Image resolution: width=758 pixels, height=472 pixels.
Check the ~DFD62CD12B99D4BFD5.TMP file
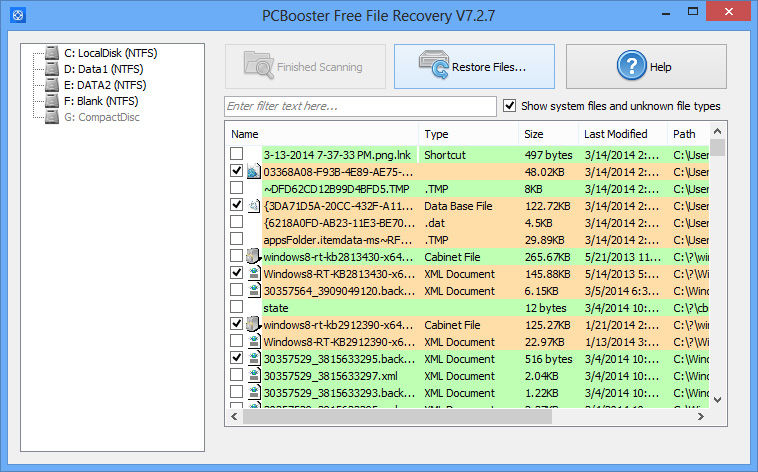[236, 188]
